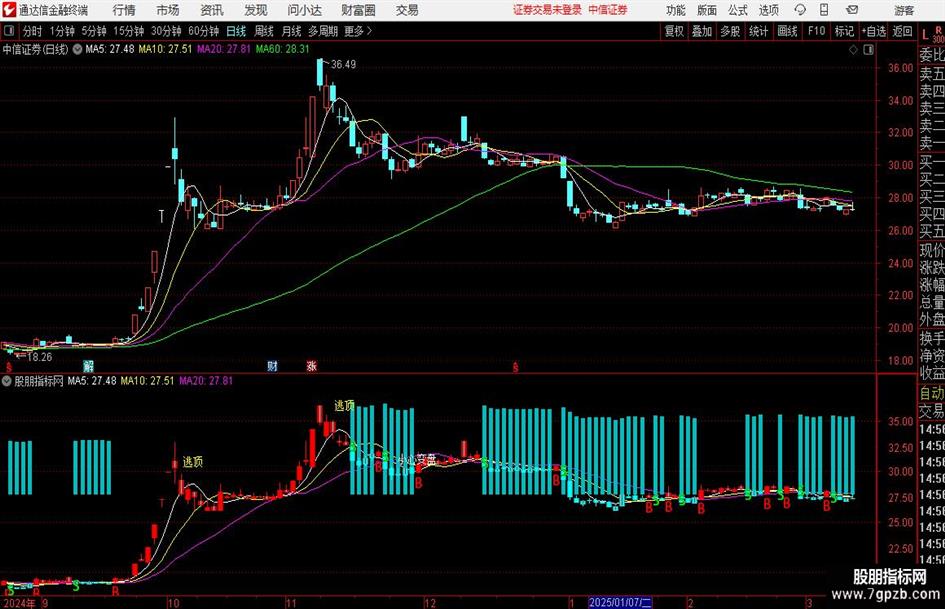Click the 中信证券(日线) chart title
The height and width of the screenshot is (609, 945).
click(36, 49)
